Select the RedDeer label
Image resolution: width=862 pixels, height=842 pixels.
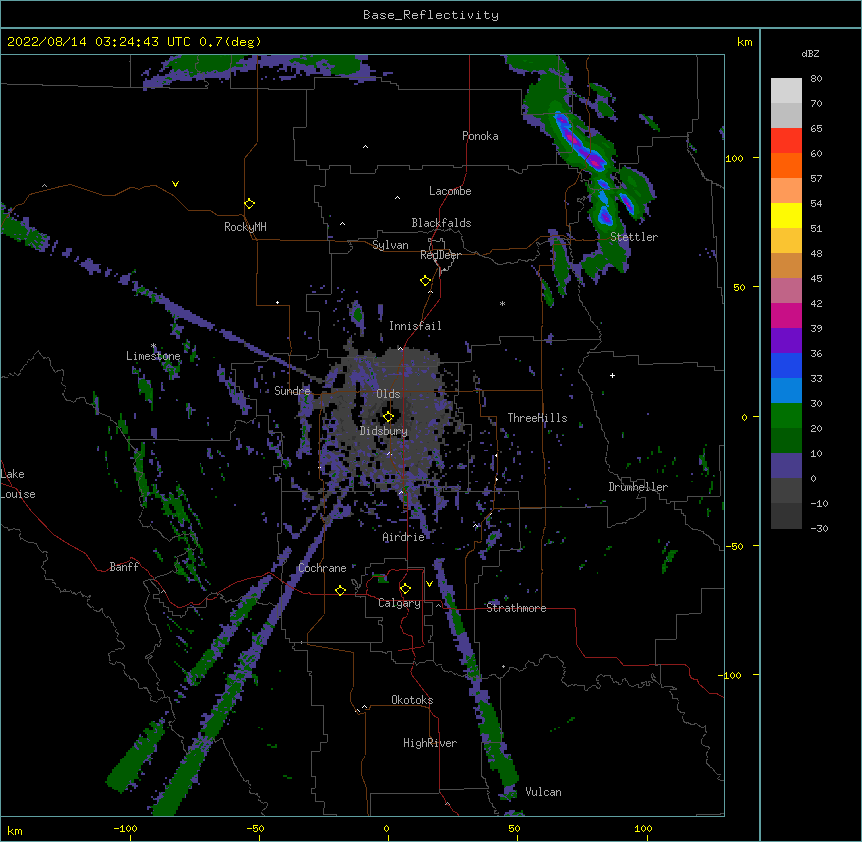[440, 256]
